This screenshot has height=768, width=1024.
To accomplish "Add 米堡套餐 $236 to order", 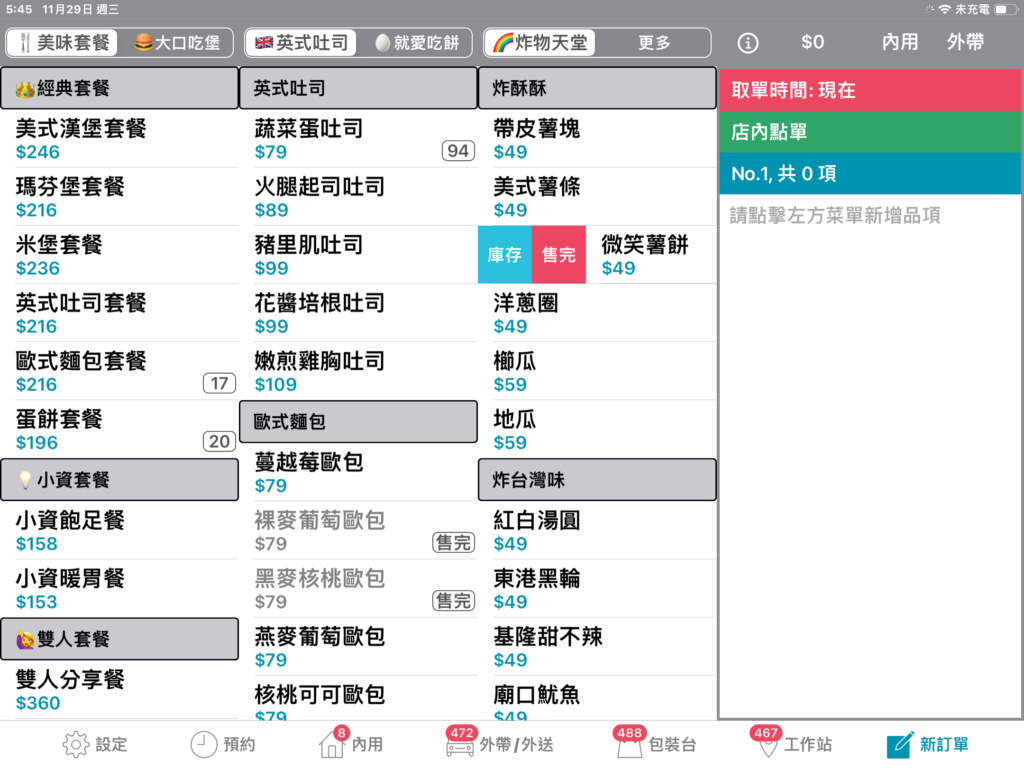I will click(120, 255).
